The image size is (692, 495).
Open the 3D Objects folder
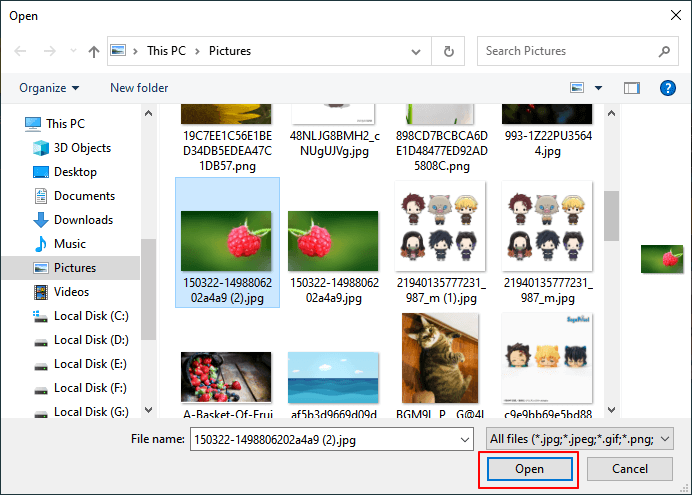pos(82,148)
